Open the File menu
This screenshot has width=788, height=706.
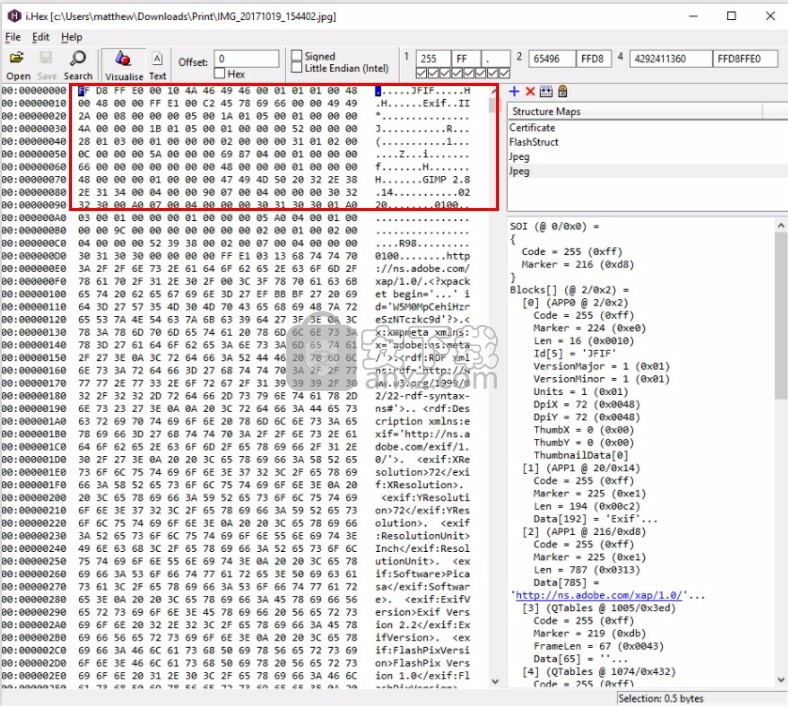coord(13,37)
